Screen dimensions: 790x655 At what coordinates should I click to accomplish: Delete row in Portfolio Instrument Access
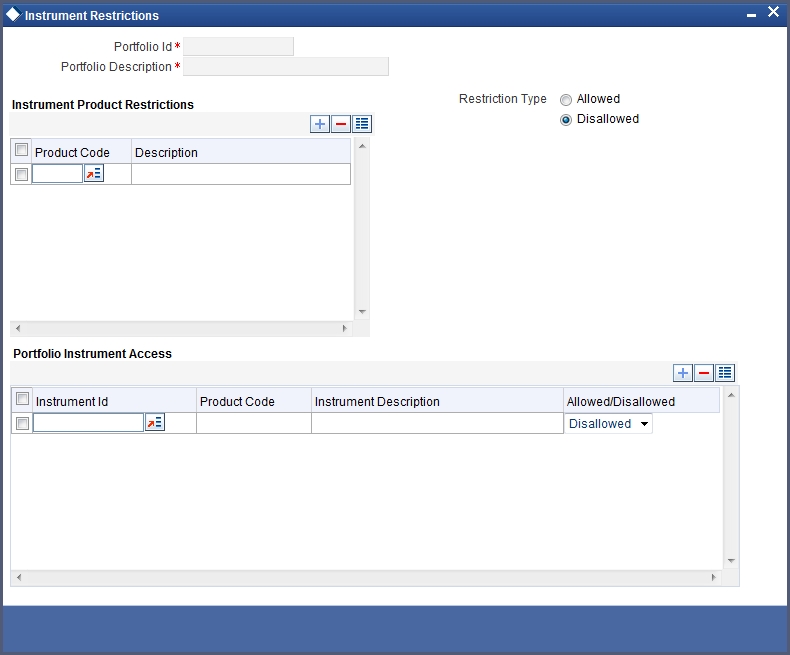point(704,373)
